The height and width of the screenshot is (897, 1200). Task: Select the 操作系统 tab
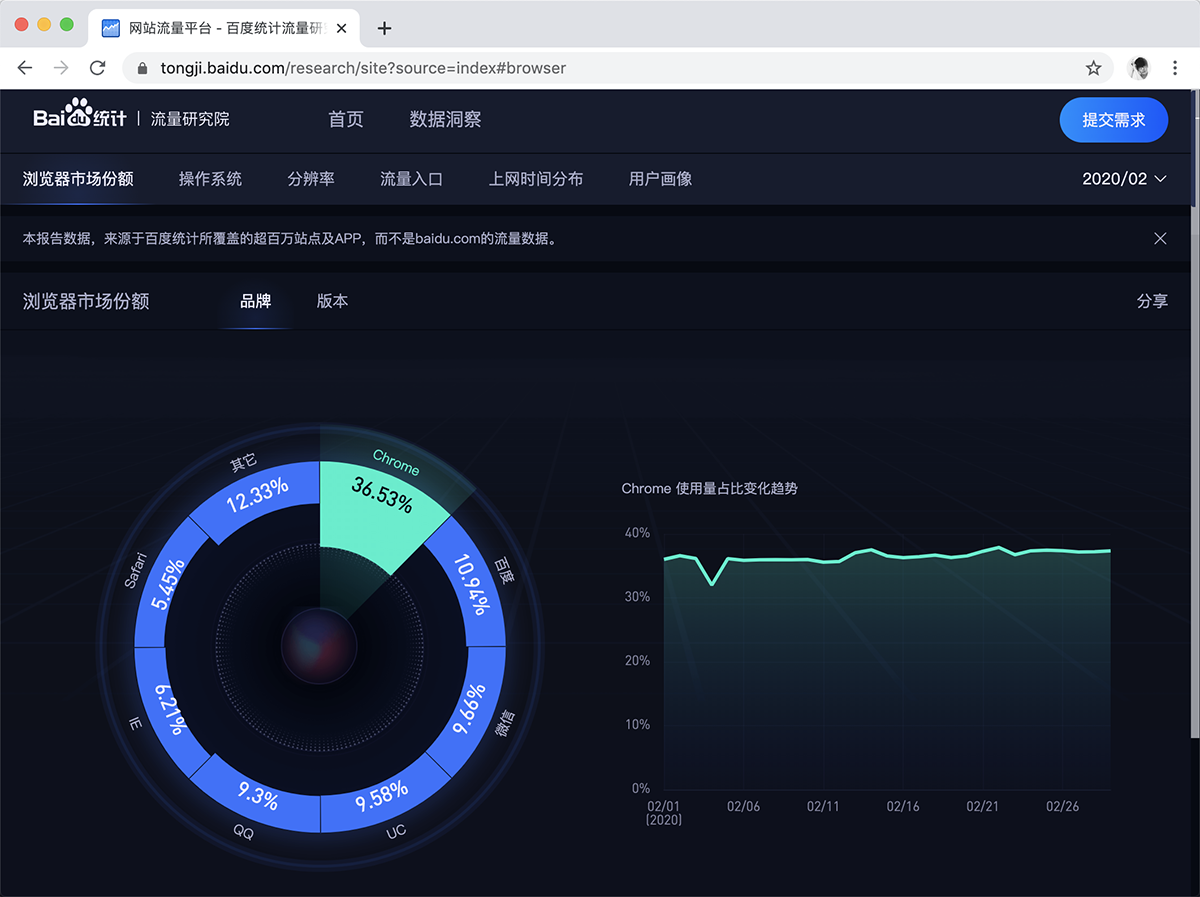tap(210, 179)
